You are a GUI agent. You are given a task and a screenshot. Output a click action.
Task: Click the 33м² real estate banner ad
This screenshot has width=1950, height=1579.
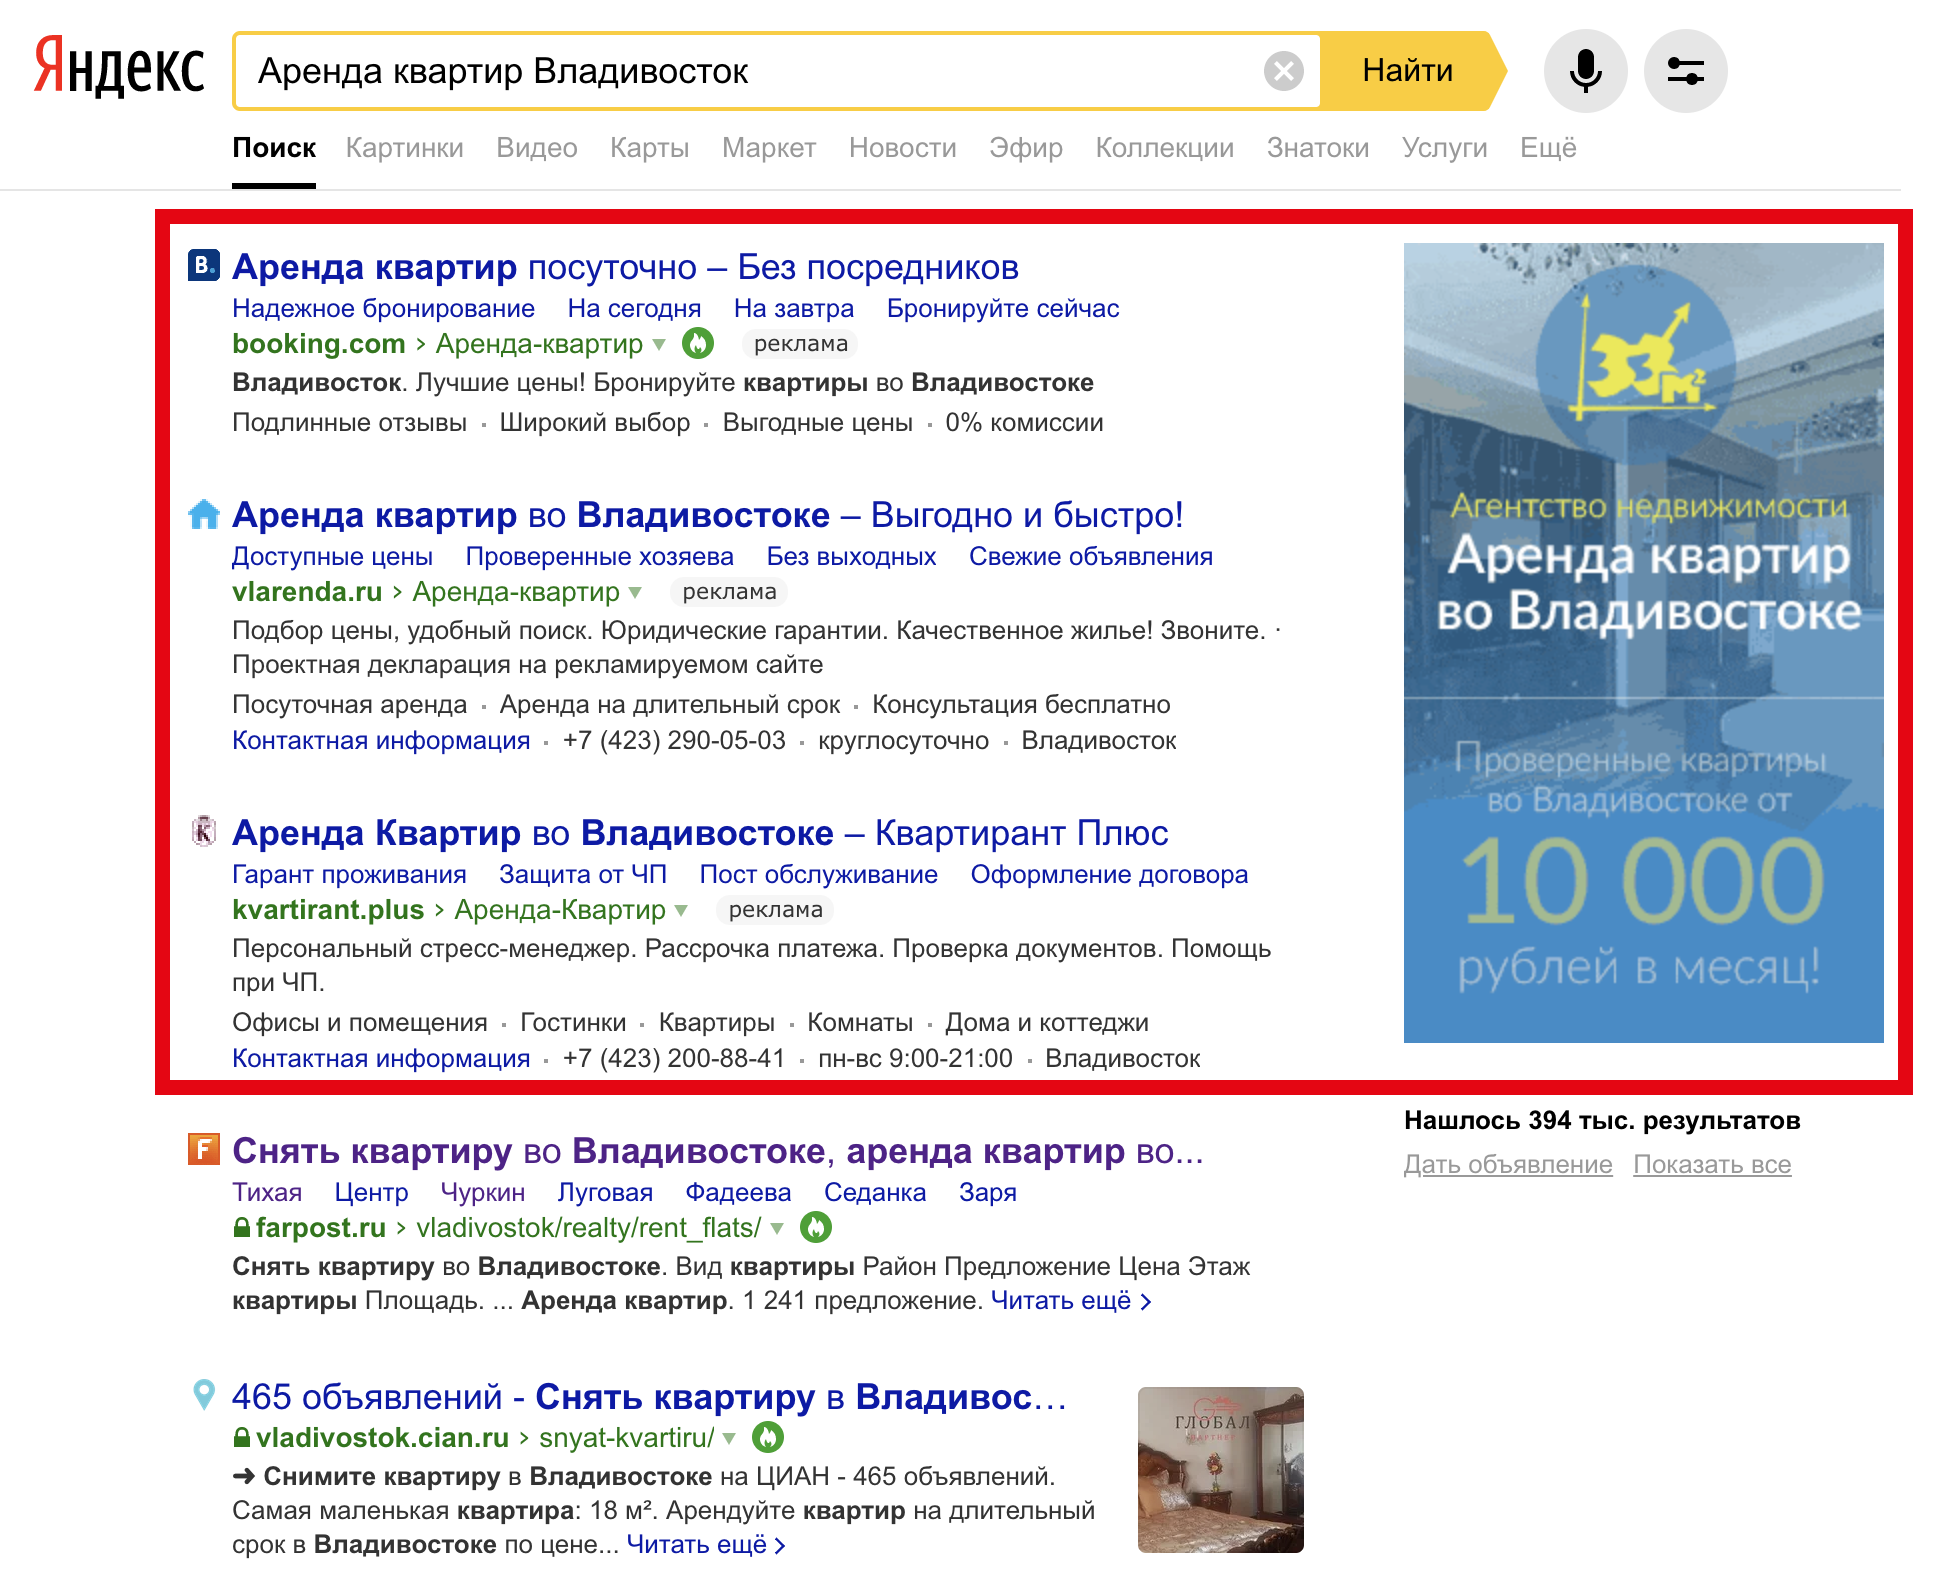point(1643,642)
